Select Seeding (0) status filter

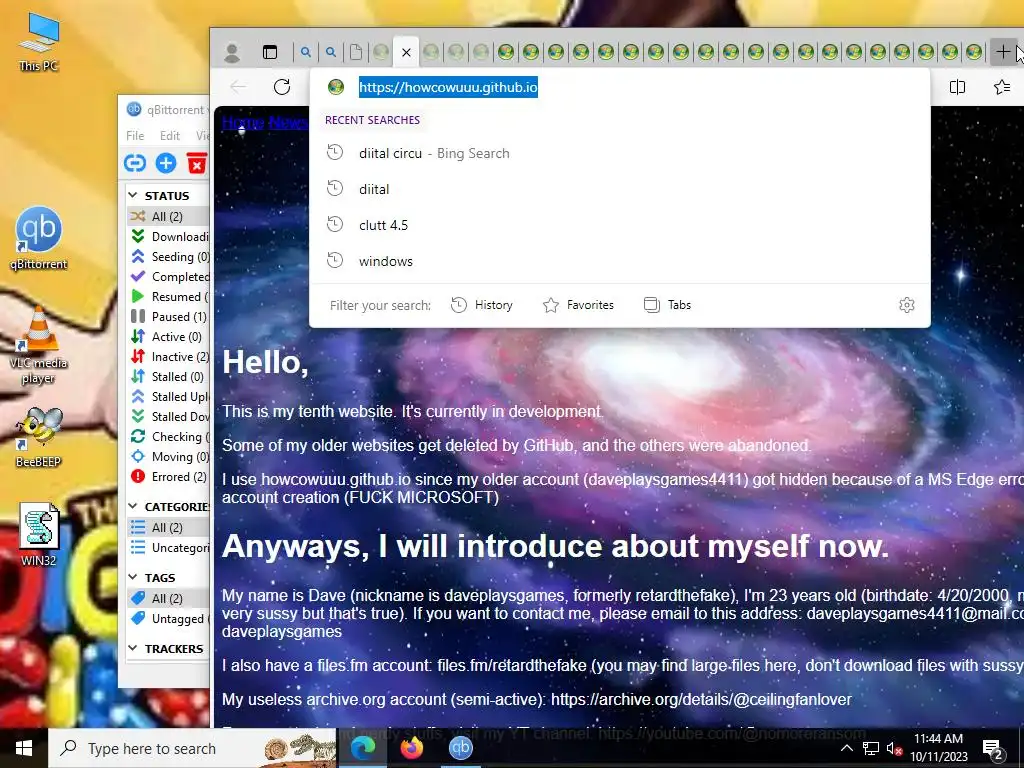pyautogui.click(x=168, y=257)
